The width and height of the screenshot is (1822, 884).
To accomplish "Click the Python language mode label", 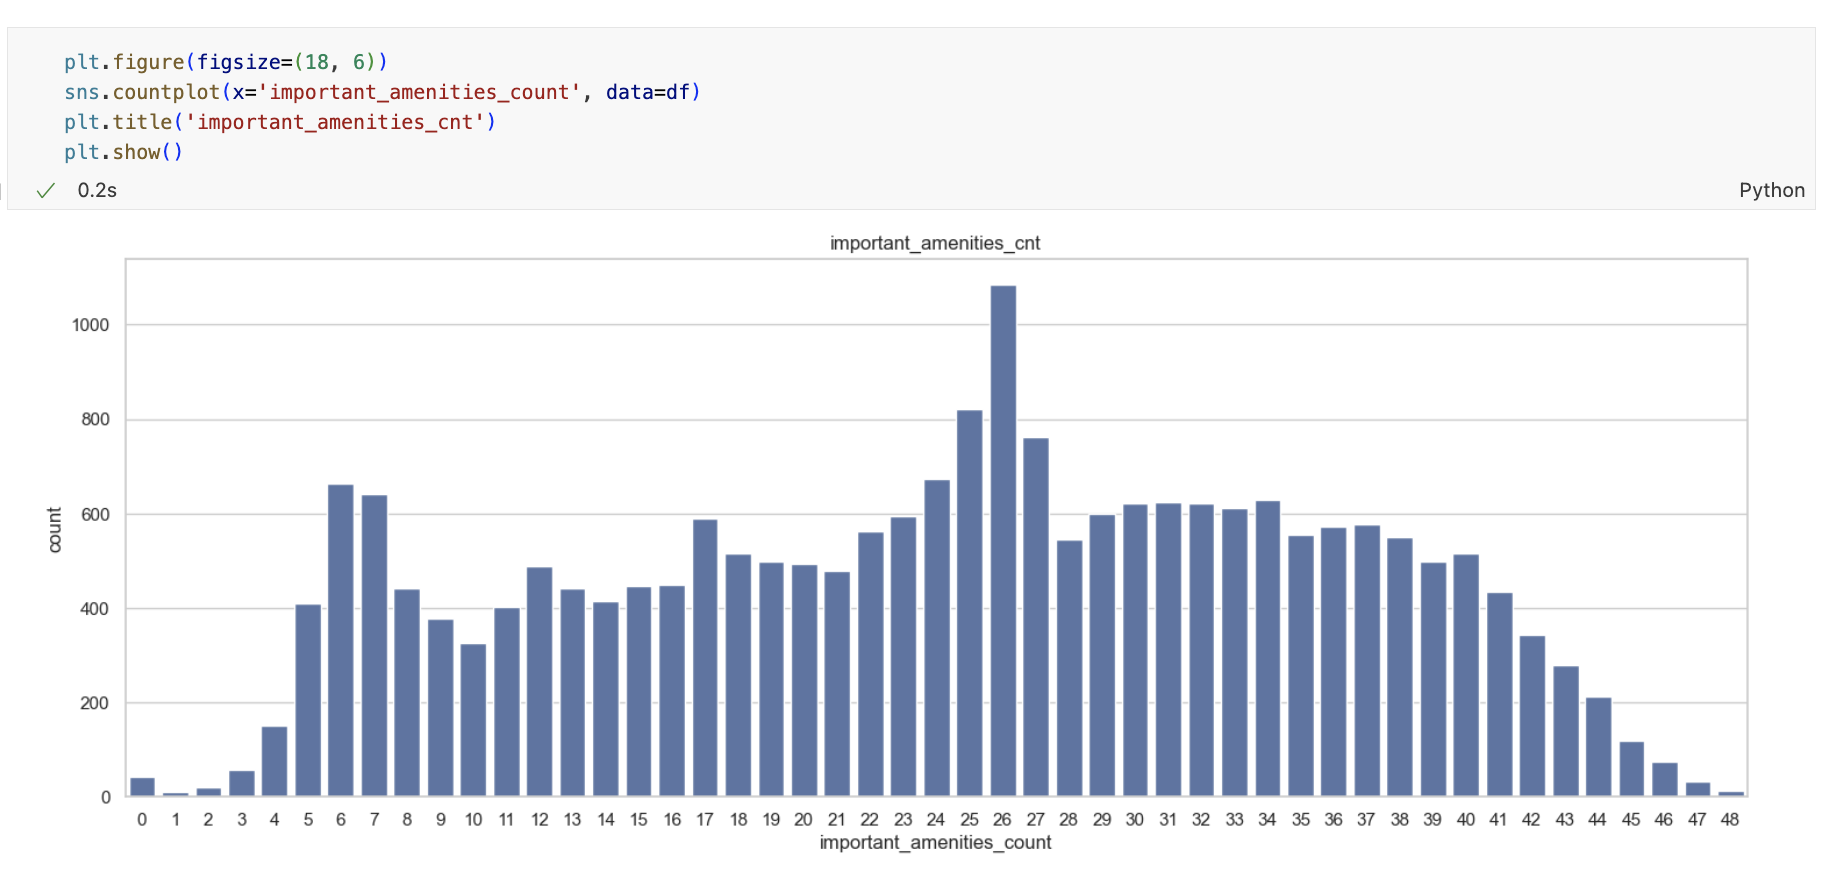I will (x=1771, y=190).
